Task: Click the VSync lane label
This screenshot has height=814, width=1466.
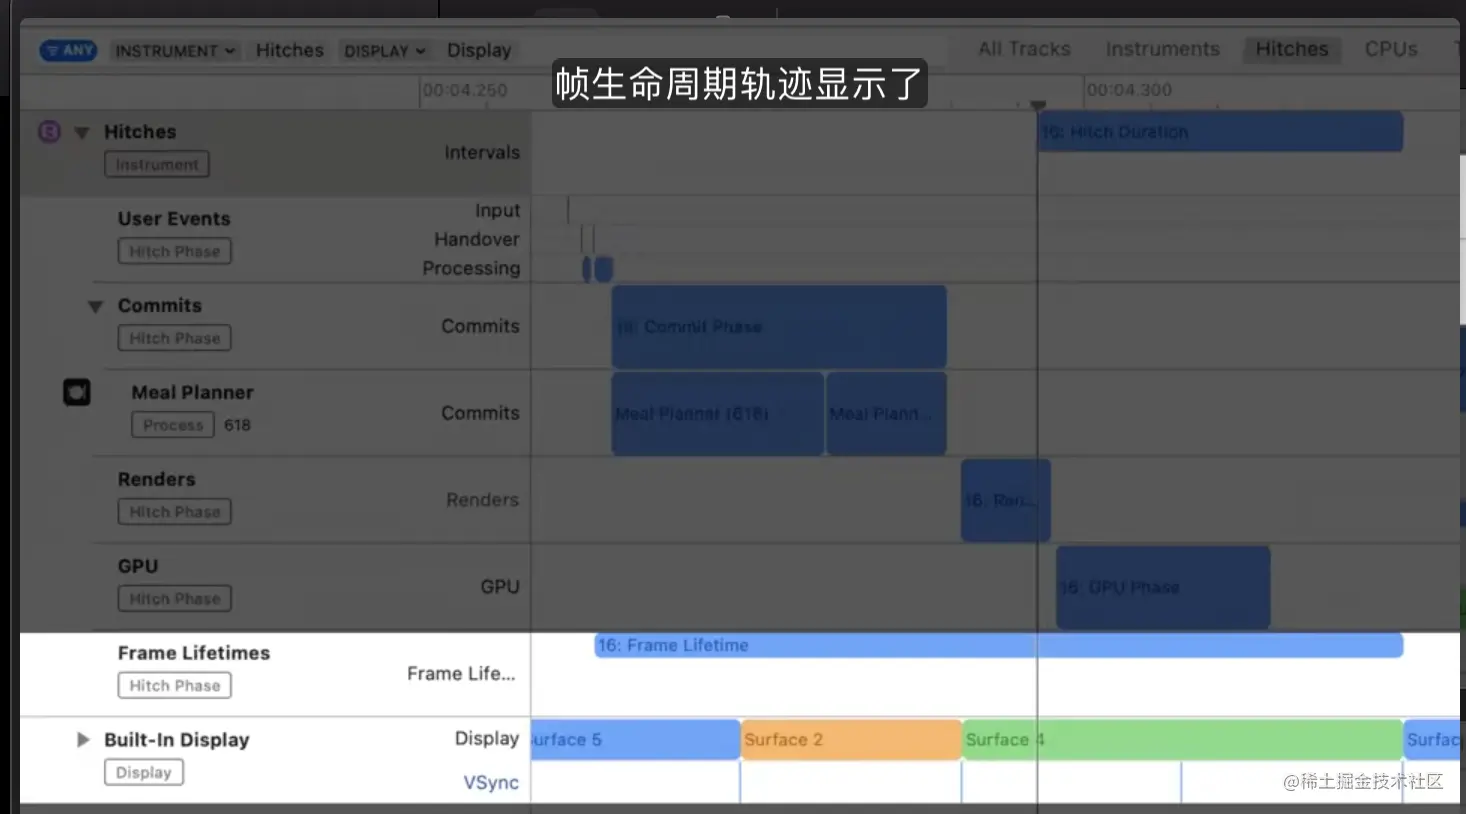Action: [491, 783]
